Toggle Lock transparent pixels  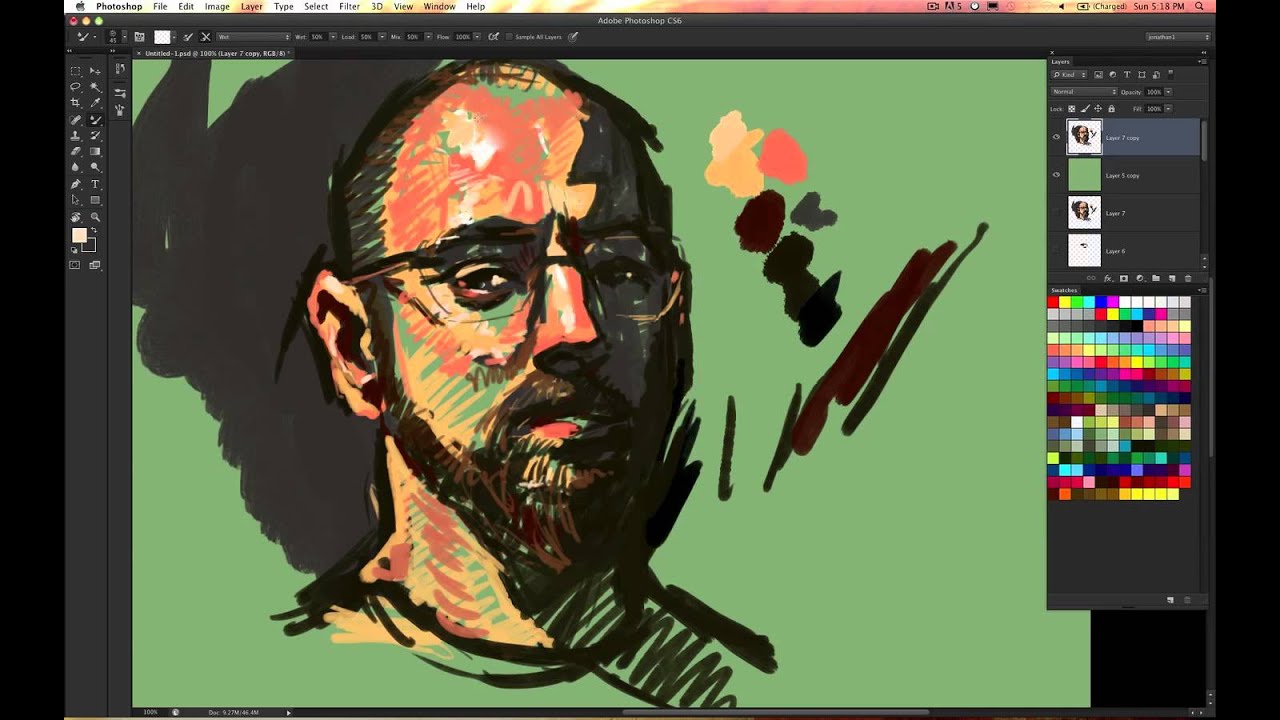pos(1072,108)
